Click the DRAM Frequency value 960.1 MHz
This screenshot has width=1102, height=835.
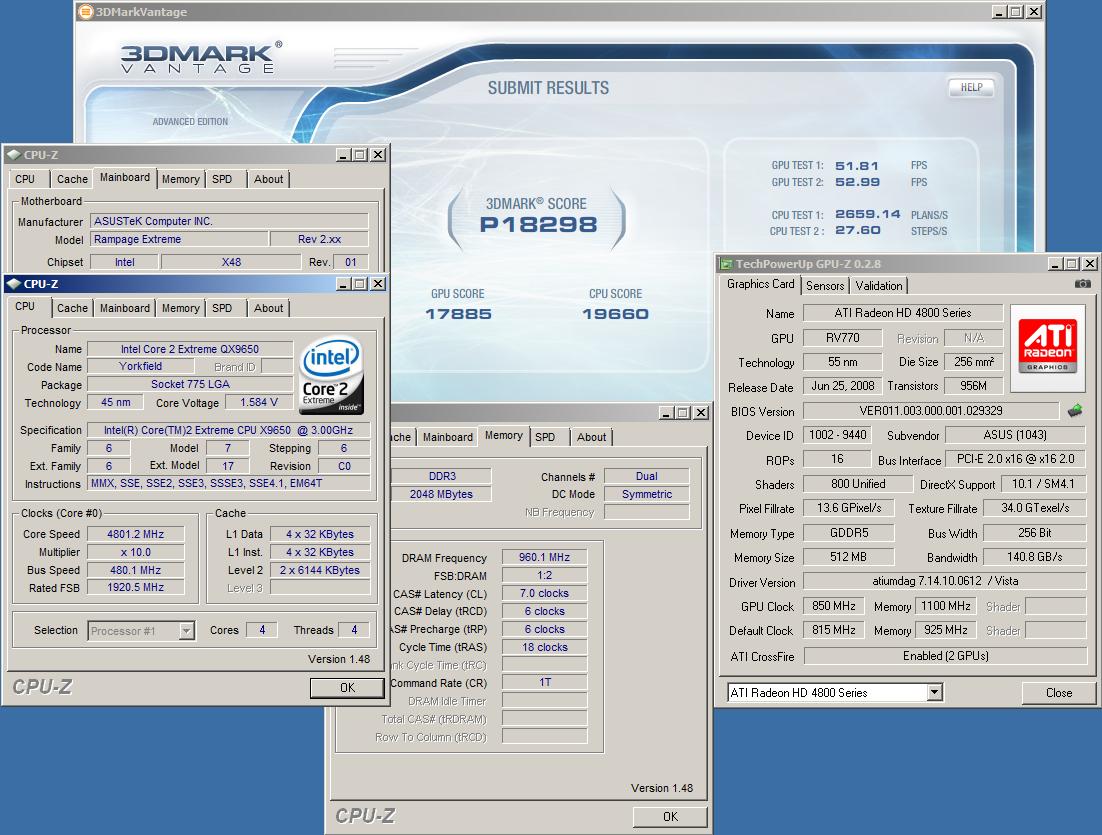tap(545, 557)
